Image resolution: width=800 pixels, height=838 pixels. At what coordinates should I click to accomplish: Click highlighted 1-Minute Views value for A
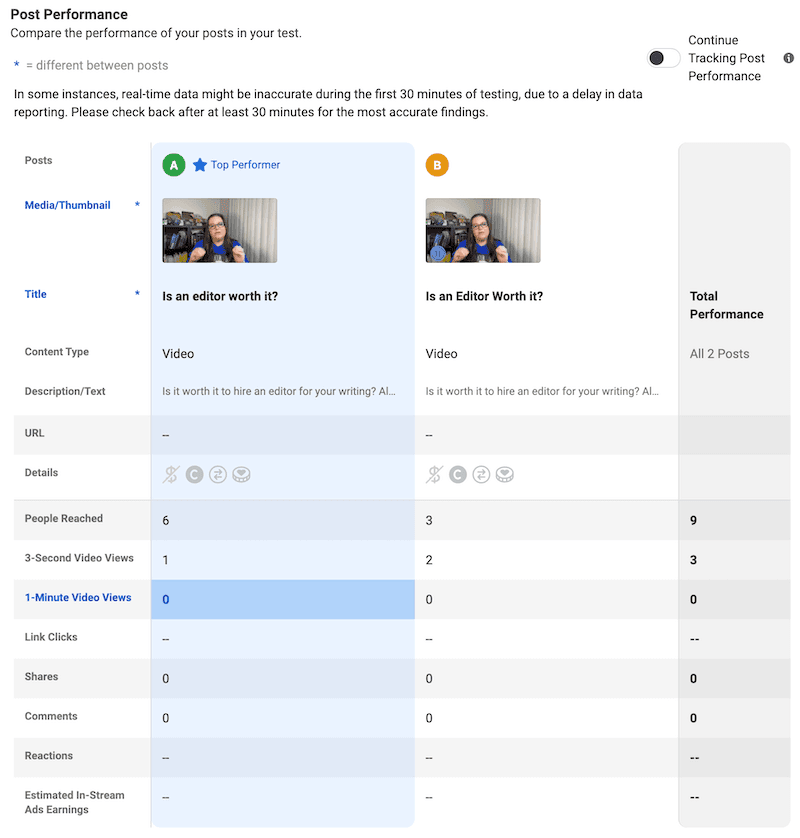[x=283, y=600]
